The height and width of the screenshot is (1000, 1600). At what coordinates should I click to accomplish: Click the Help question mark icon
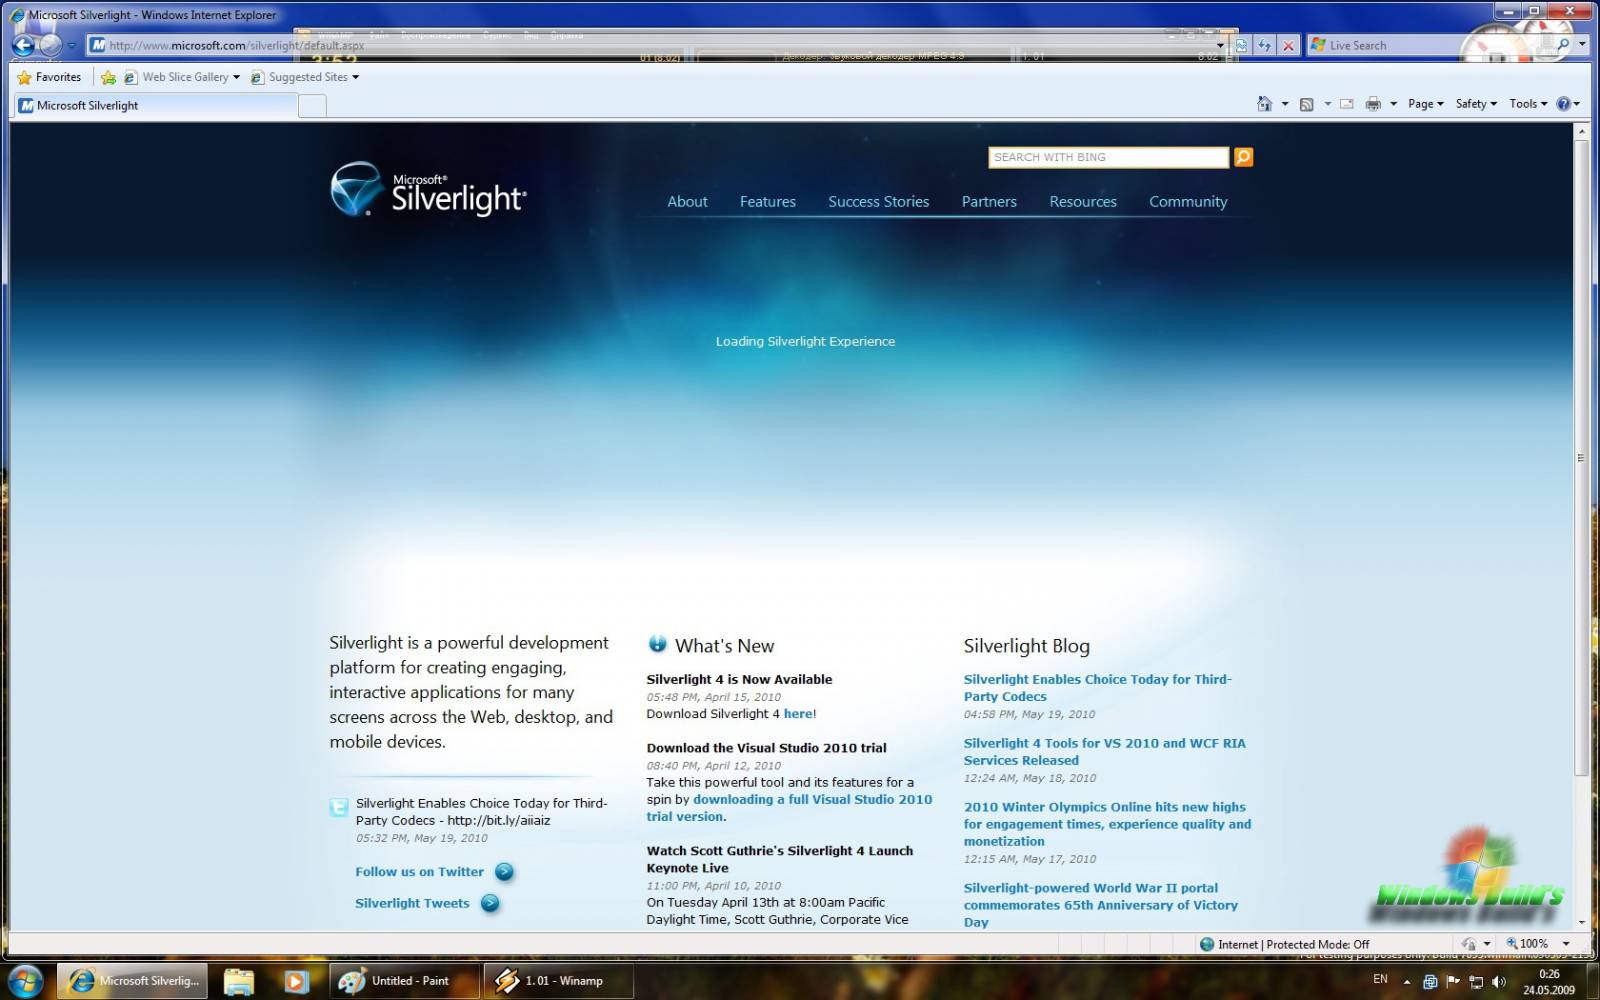pos(1563,104)
